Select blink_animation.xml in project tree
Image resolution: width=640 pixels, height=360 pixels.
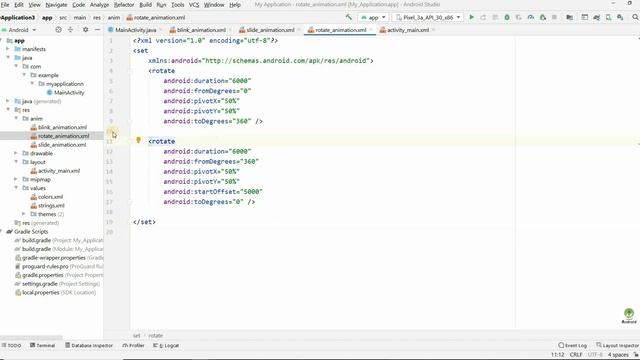[x=62, y=127]
